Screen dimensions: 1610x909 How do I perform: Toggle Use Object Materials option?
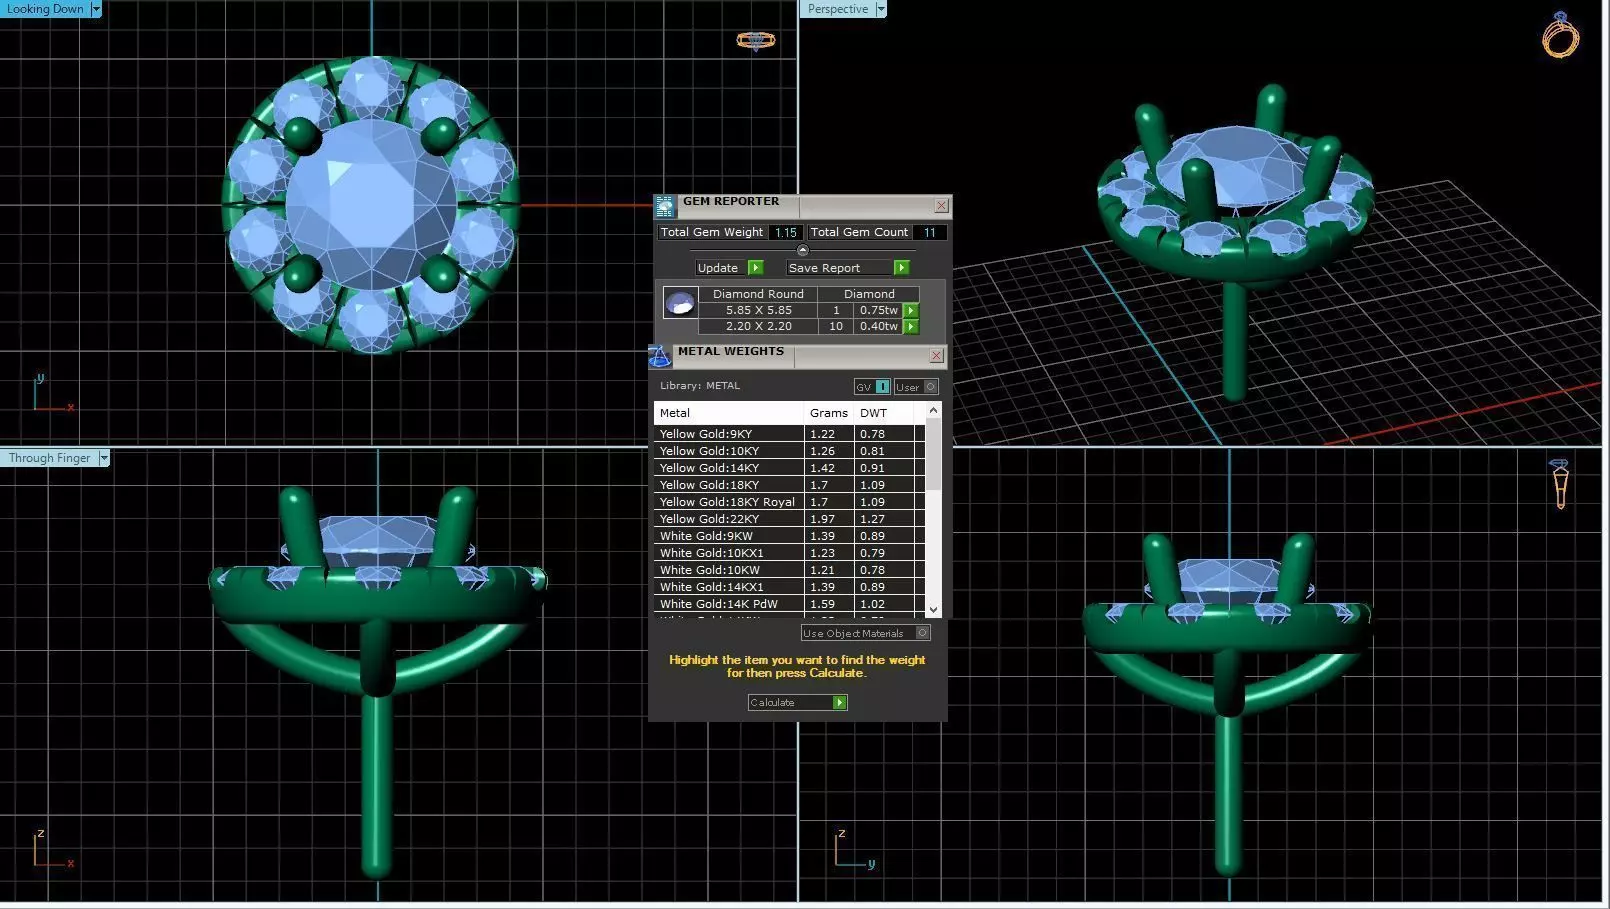pos(866,633)
